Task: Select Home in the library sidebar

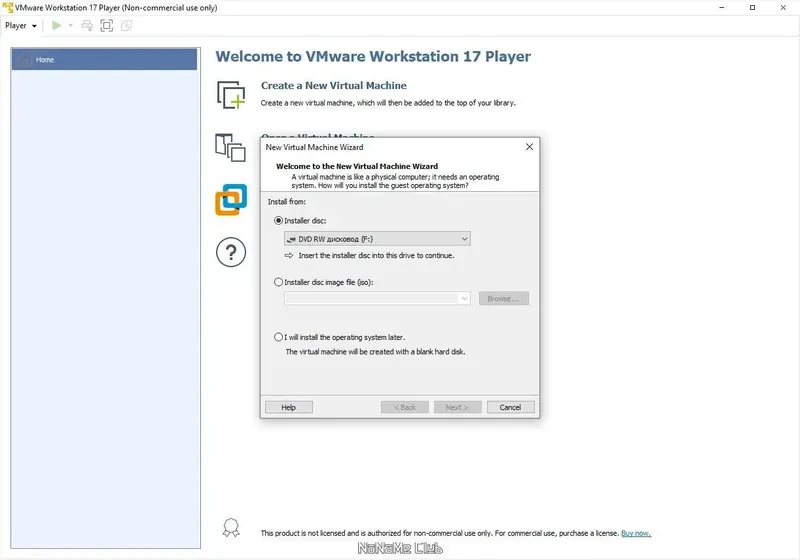Action: point(104,59)
